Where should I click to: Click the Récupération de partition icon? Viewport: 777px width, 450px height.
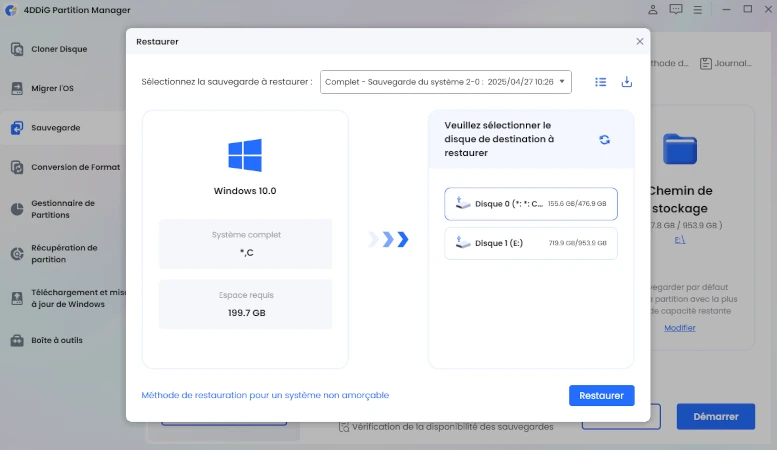pyautogui.click(x=17, y=254)
